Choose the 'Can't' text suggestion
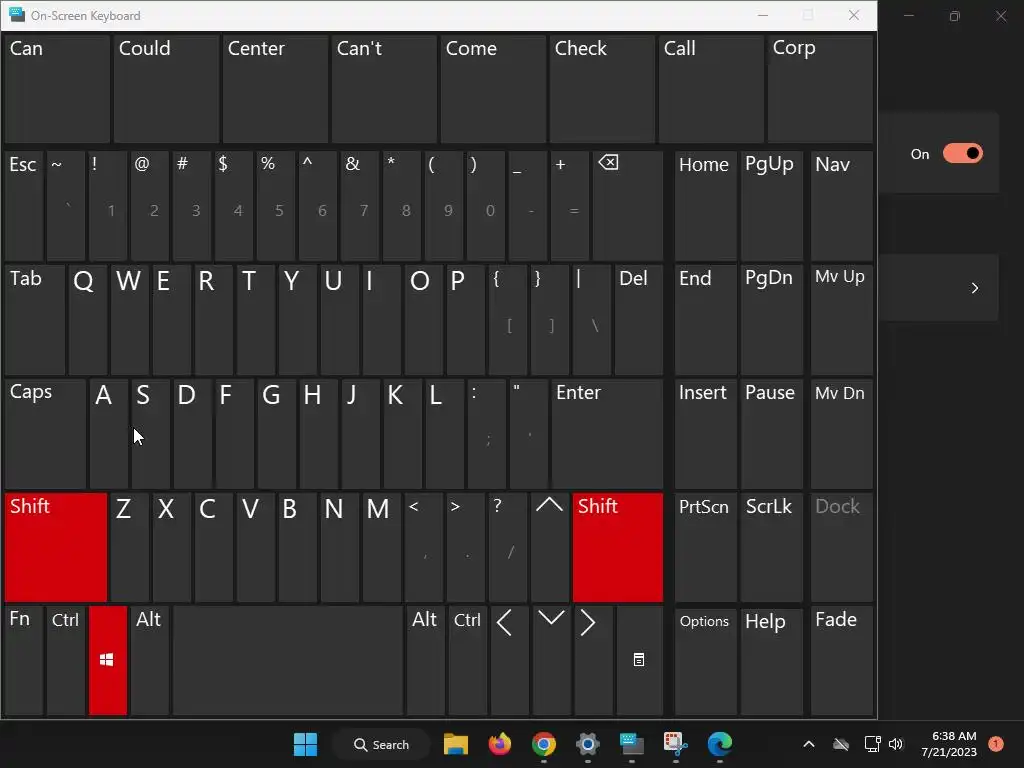1024x768 pixels. coord(384,89)
